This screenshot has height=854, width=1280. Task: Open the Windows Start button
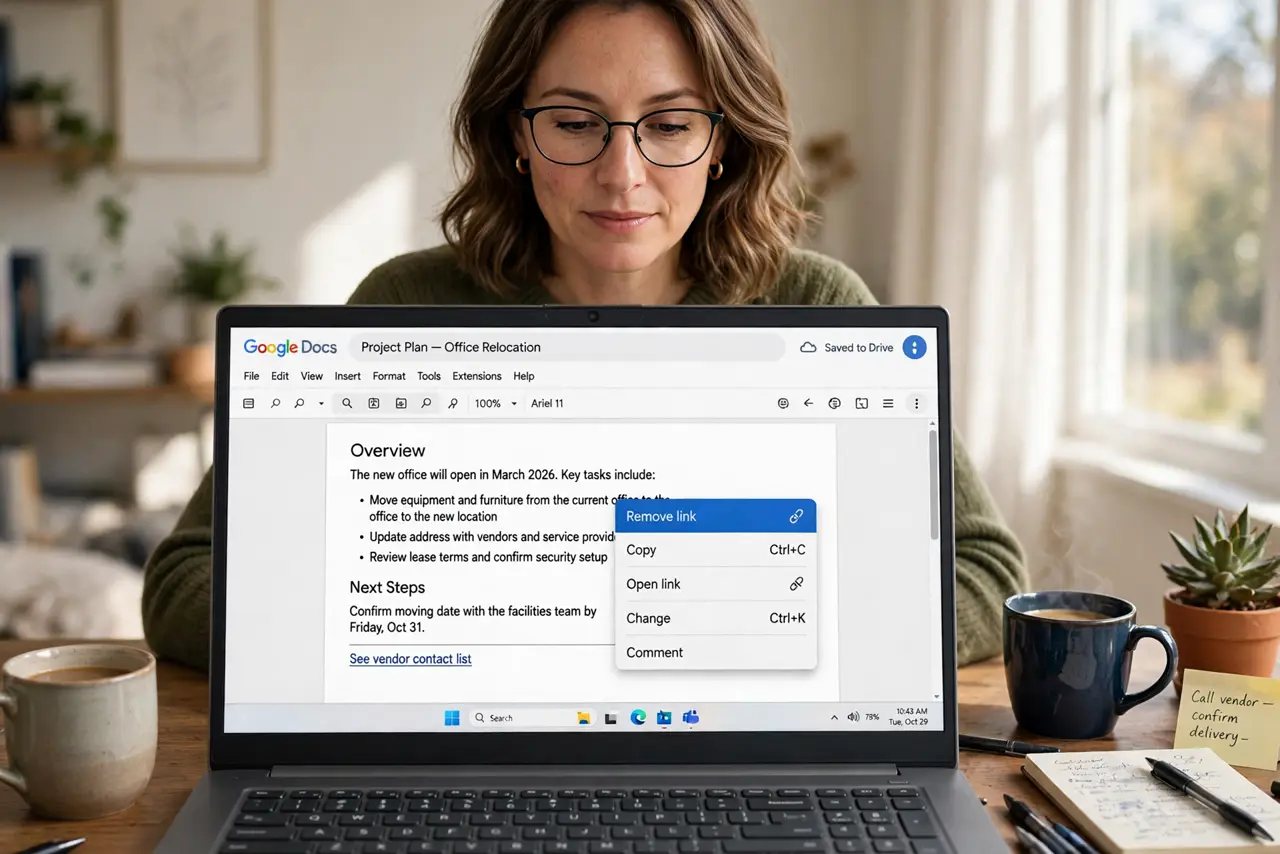[x=452, y=717]
